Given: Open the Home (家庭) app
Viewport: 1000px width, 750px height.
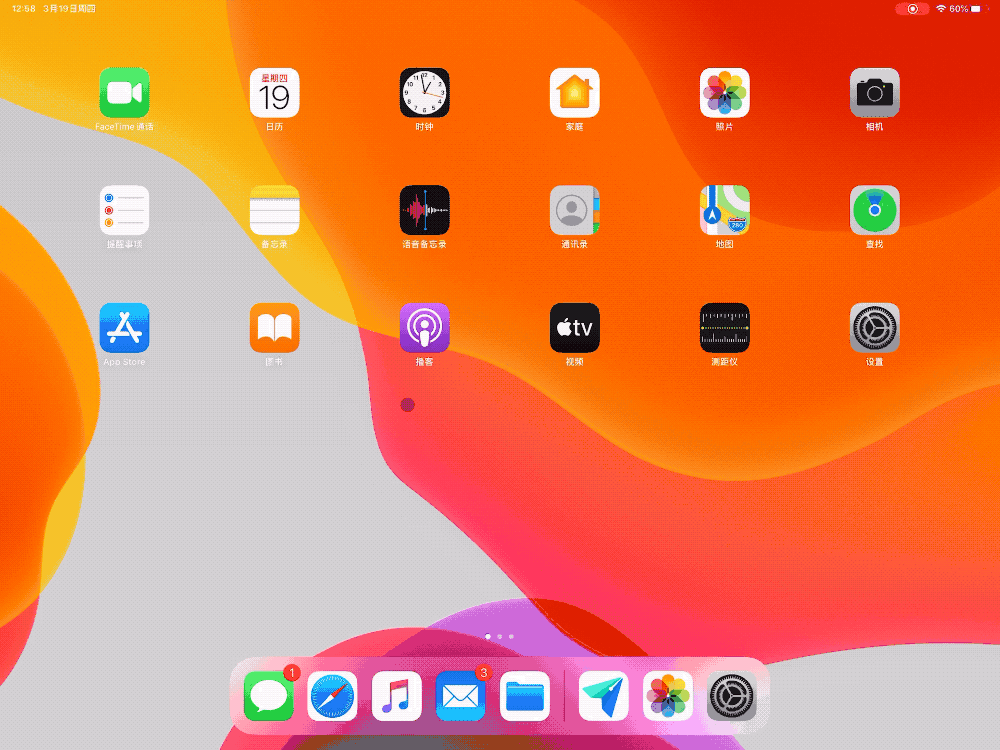Looking at the screenshot, I should [x=574, y=91].
